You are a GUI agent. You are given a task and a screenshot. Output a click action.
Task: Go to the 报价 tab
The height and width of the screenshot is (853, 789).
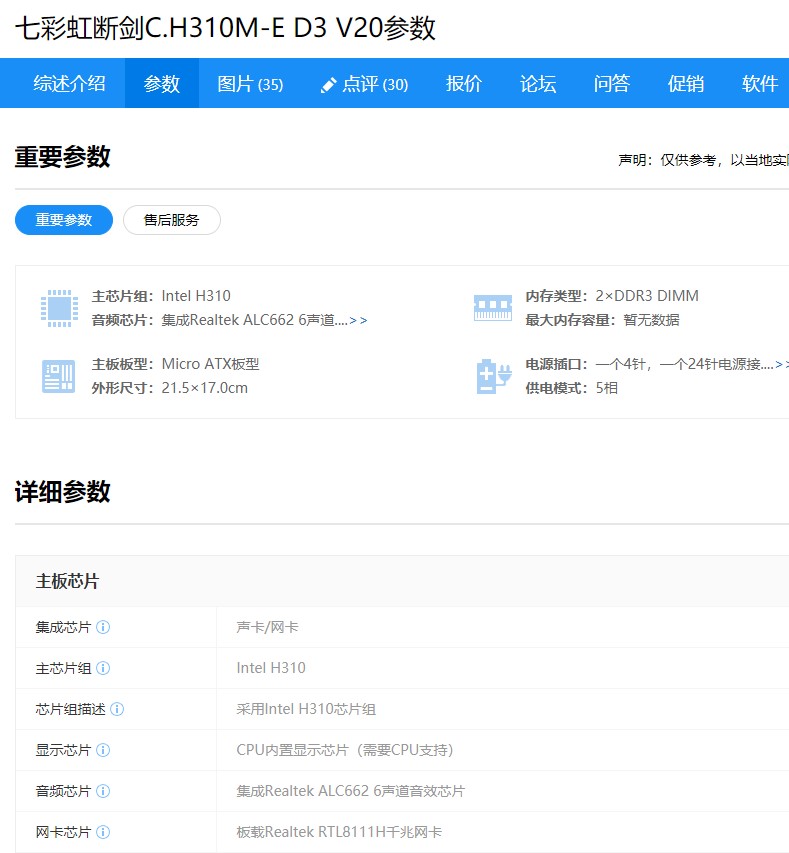click(464, 83)
